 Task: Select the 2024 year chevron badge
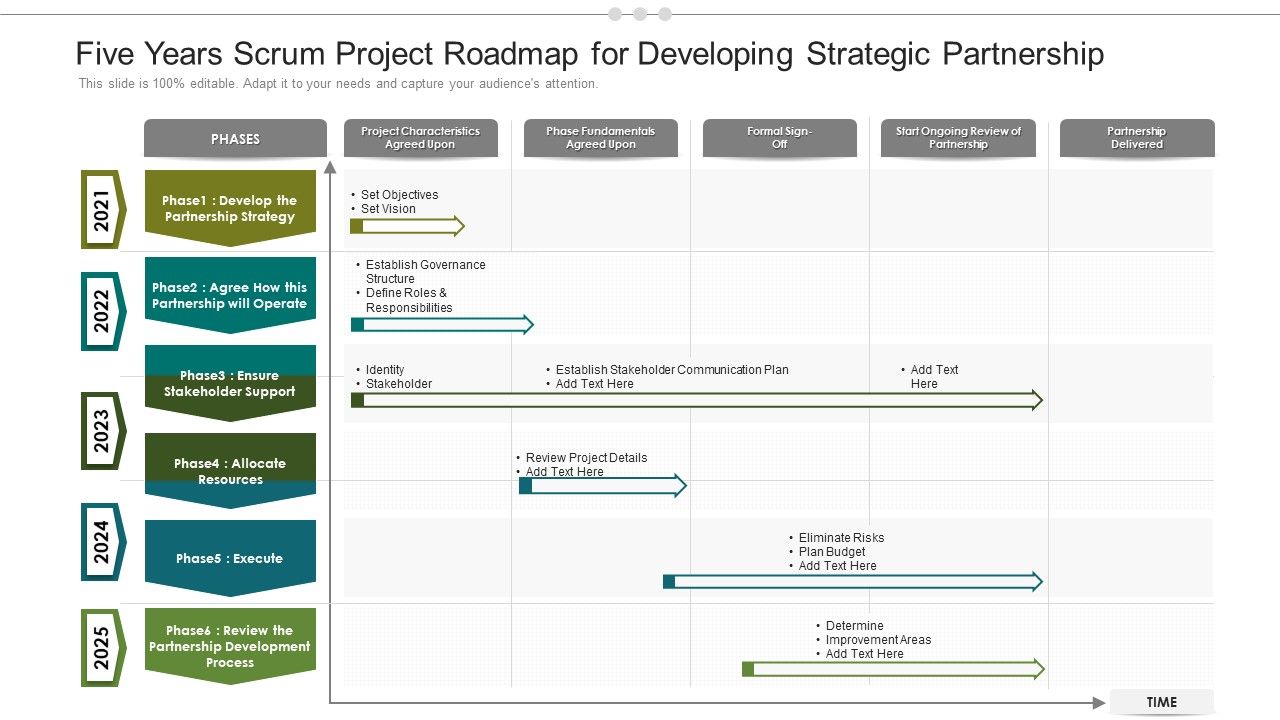click(x=103, y=542)
